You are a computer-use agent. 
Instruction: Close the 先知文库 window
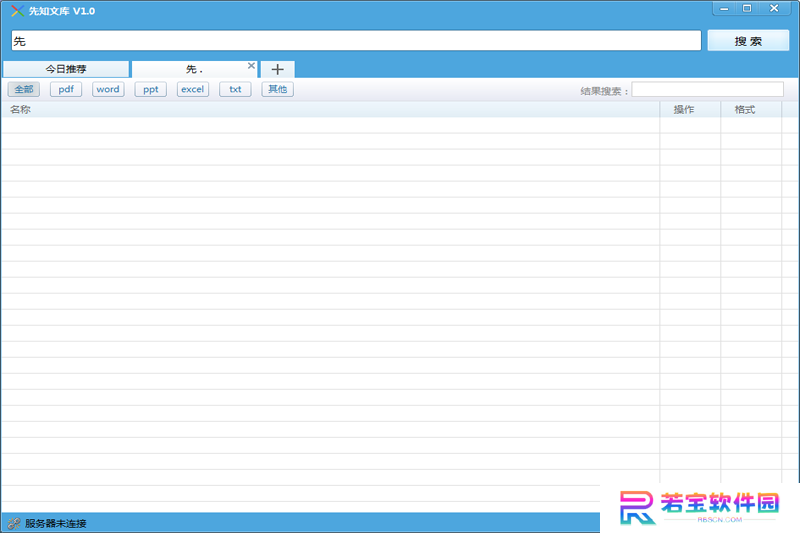774,9
